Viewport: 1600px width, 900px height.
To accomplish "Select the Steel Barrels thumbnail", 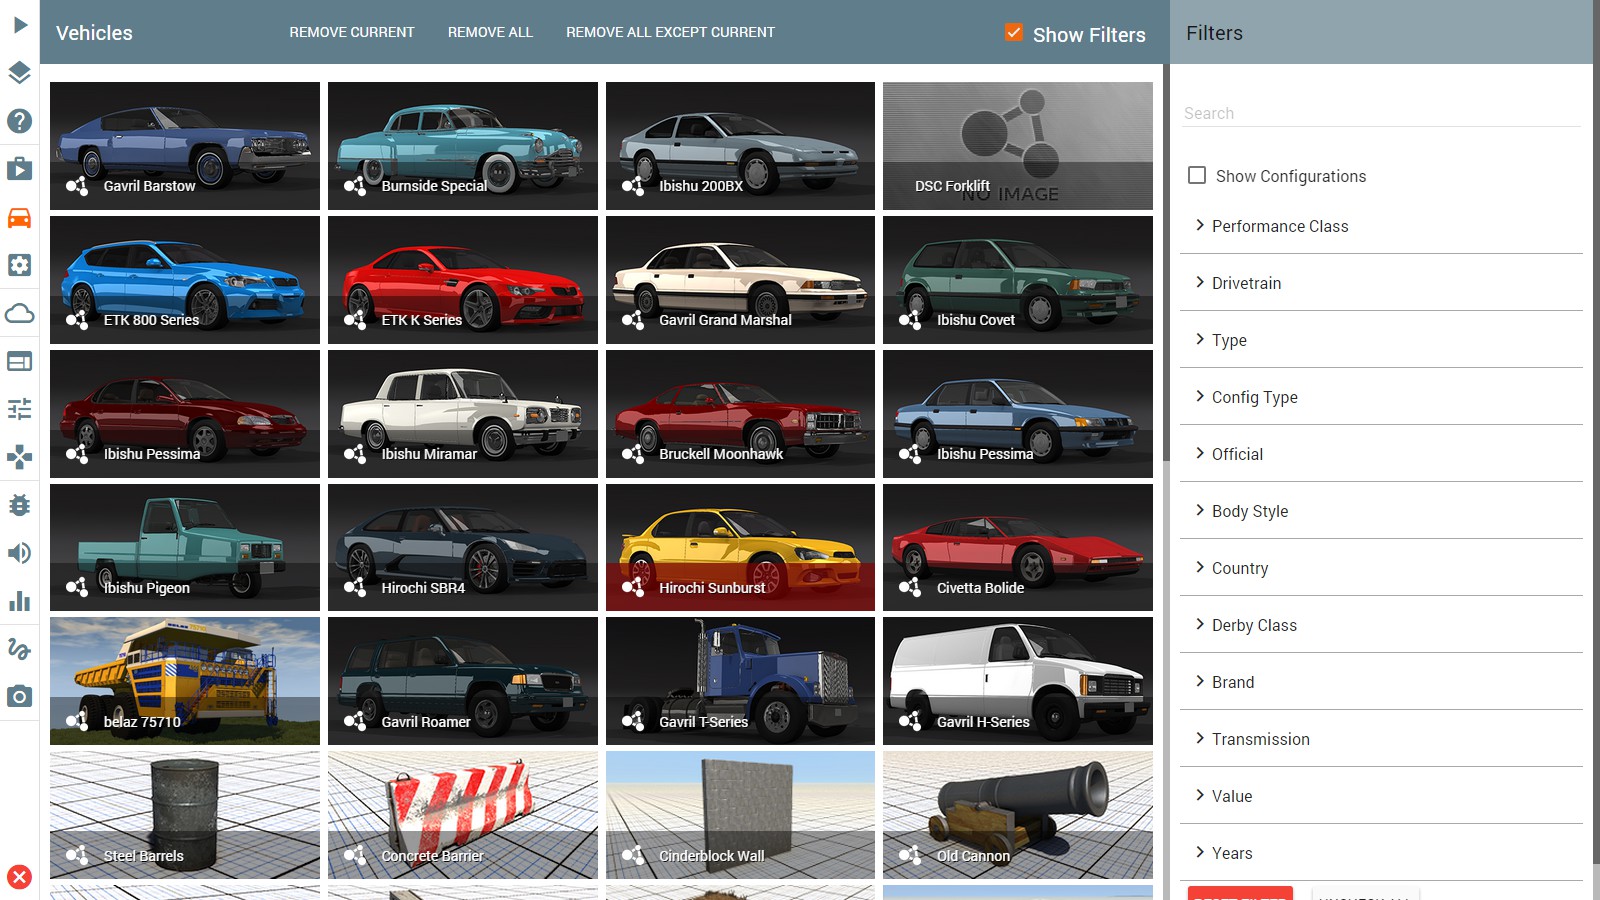I will [185, 815].
